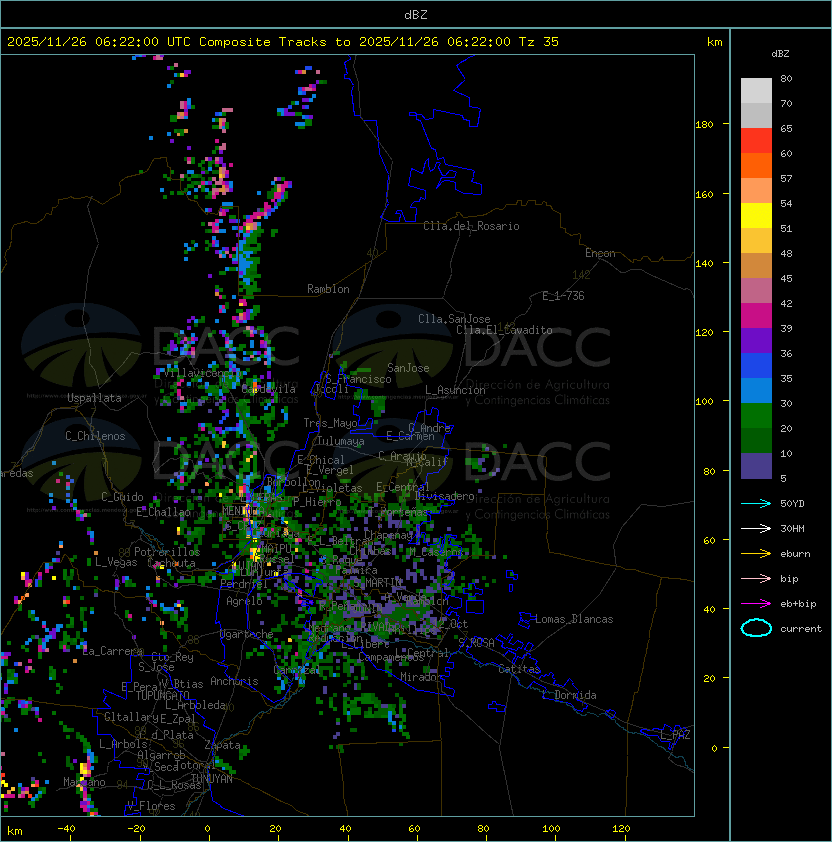Click the 'Encon' map label
The height and width of the screenshot is (842, 832).
pyautogui.click(x=600, y=253)
